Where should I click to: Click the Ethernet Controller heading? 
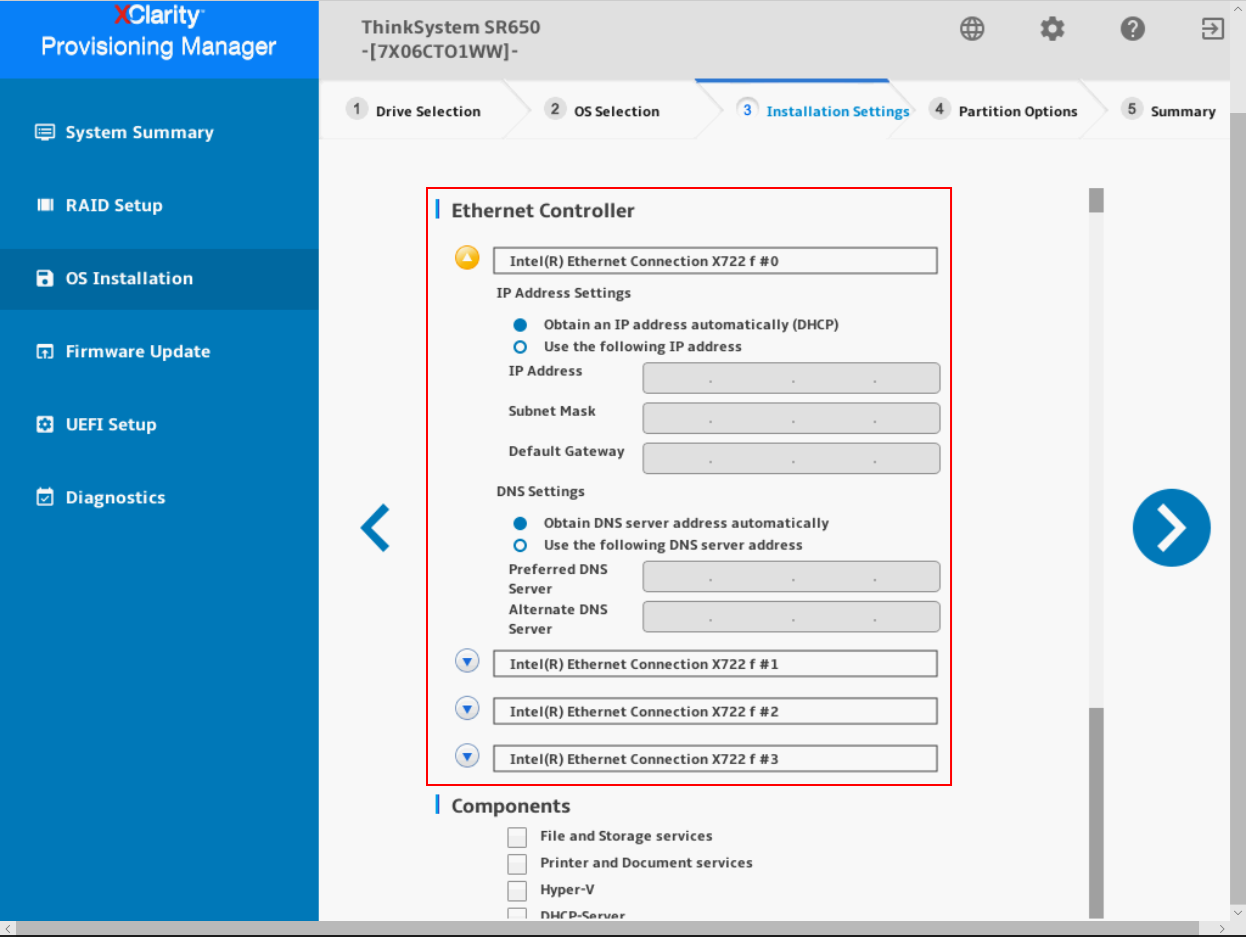coord(543,211)
